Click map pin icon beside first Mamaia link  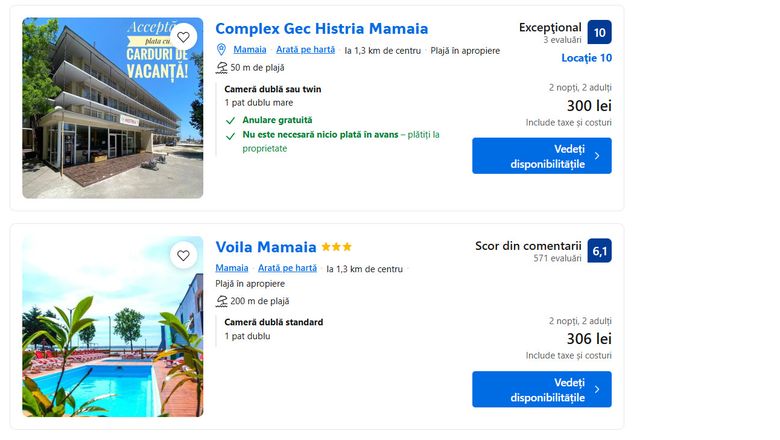click(222, 50)
